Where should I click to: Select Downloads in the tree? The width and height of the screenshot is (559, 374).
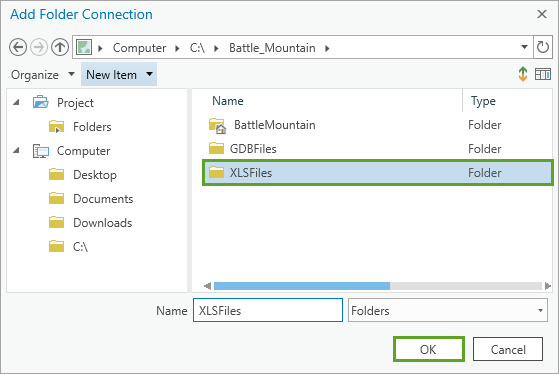coord(102,222)
